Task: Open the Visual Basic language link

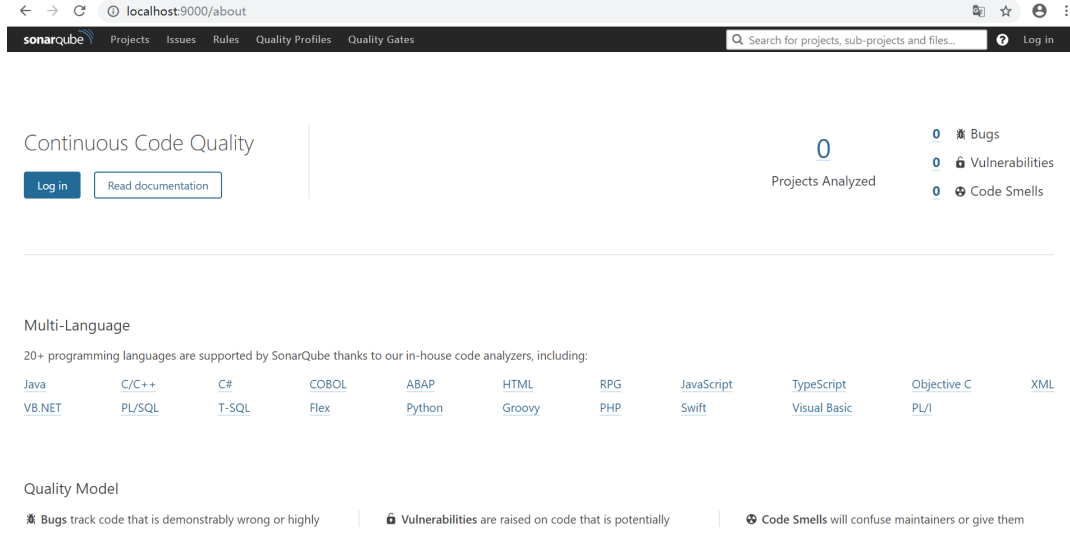Action: [822, 408]
